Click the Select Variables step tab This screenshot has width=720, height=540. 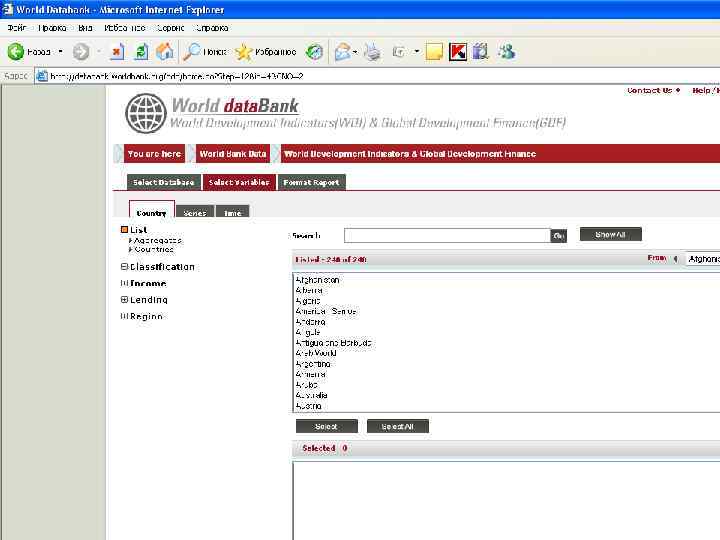pos(239,182)
